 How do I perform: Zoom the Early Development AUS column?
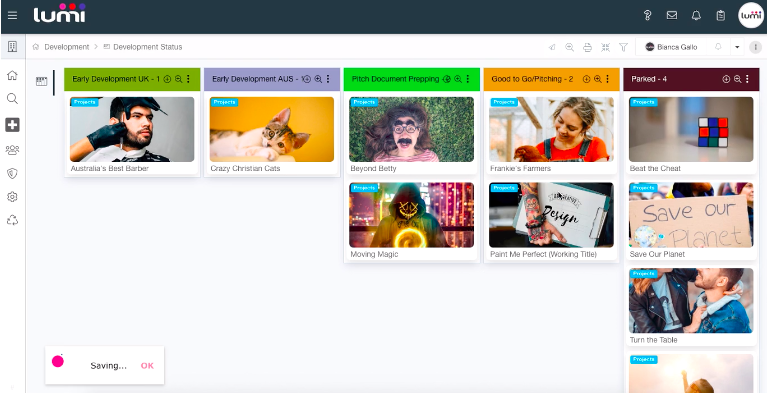pyautogui.click(x=318, y=79)
